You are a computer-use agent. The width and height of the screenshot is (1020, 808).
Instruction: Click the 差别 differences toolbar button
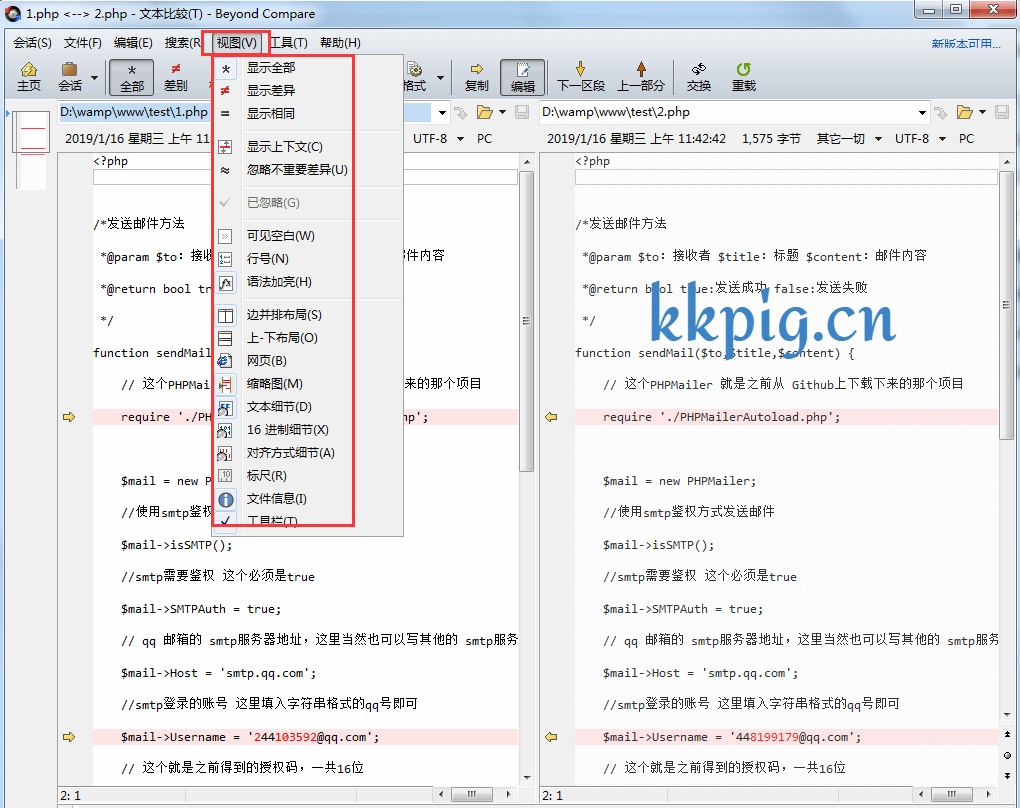tap(176, 77)
